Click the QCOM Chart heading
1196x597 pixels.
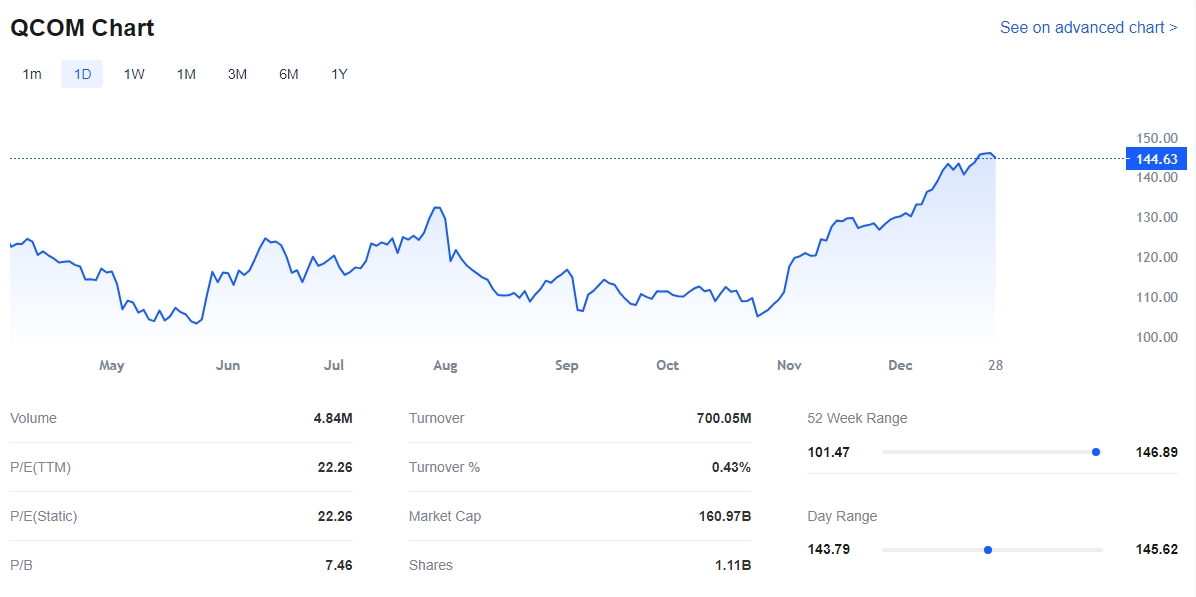tap(82, 28)
